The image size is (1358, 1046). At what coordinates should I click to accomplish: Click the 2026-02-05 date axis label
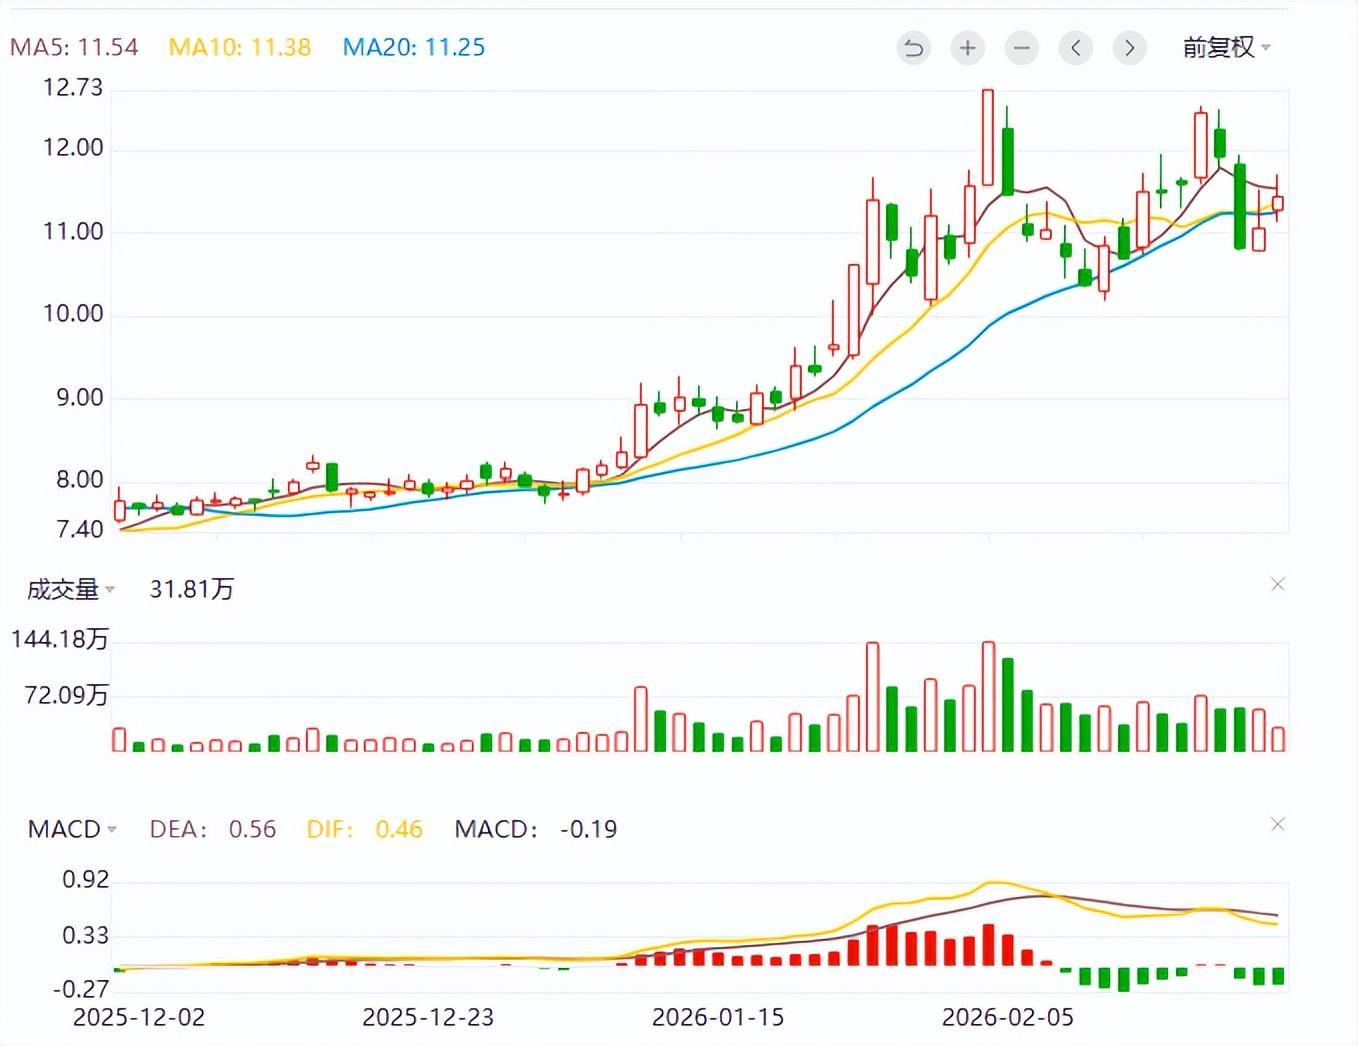point(1007,1017)
